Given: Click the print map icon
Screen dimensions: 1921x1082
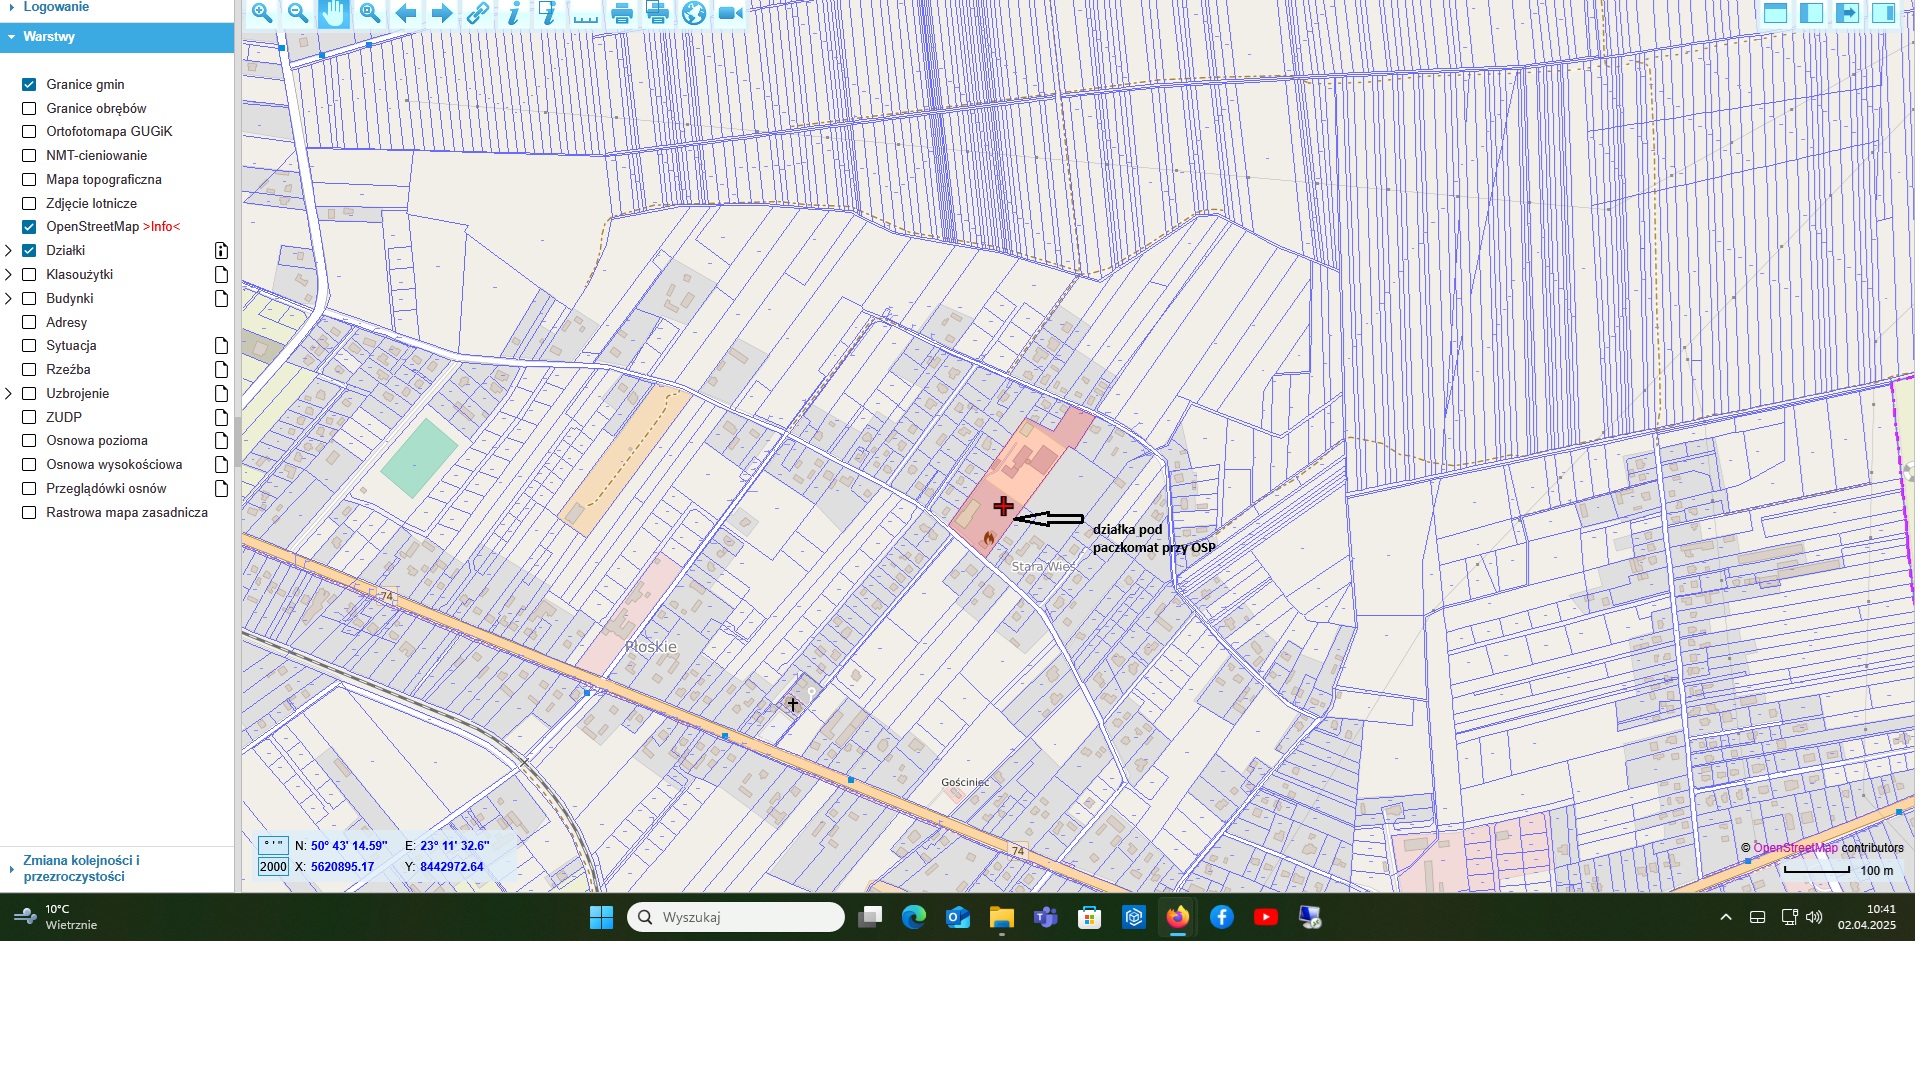Looking at the screenshot, I should (622, 13).
